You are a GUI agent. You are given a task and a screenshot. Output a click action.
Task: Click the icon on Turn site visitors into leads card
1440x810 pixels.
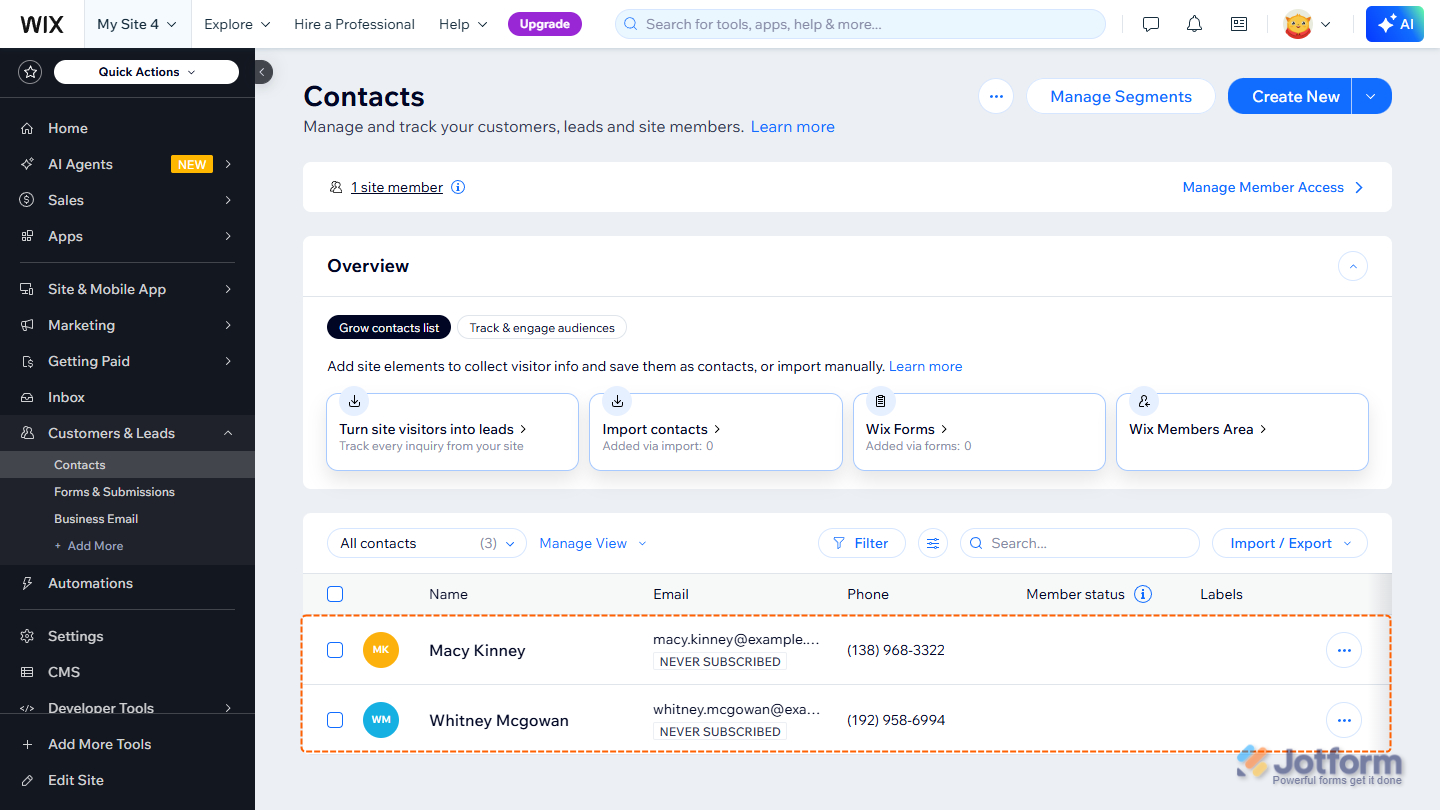(x=354, y=401)
